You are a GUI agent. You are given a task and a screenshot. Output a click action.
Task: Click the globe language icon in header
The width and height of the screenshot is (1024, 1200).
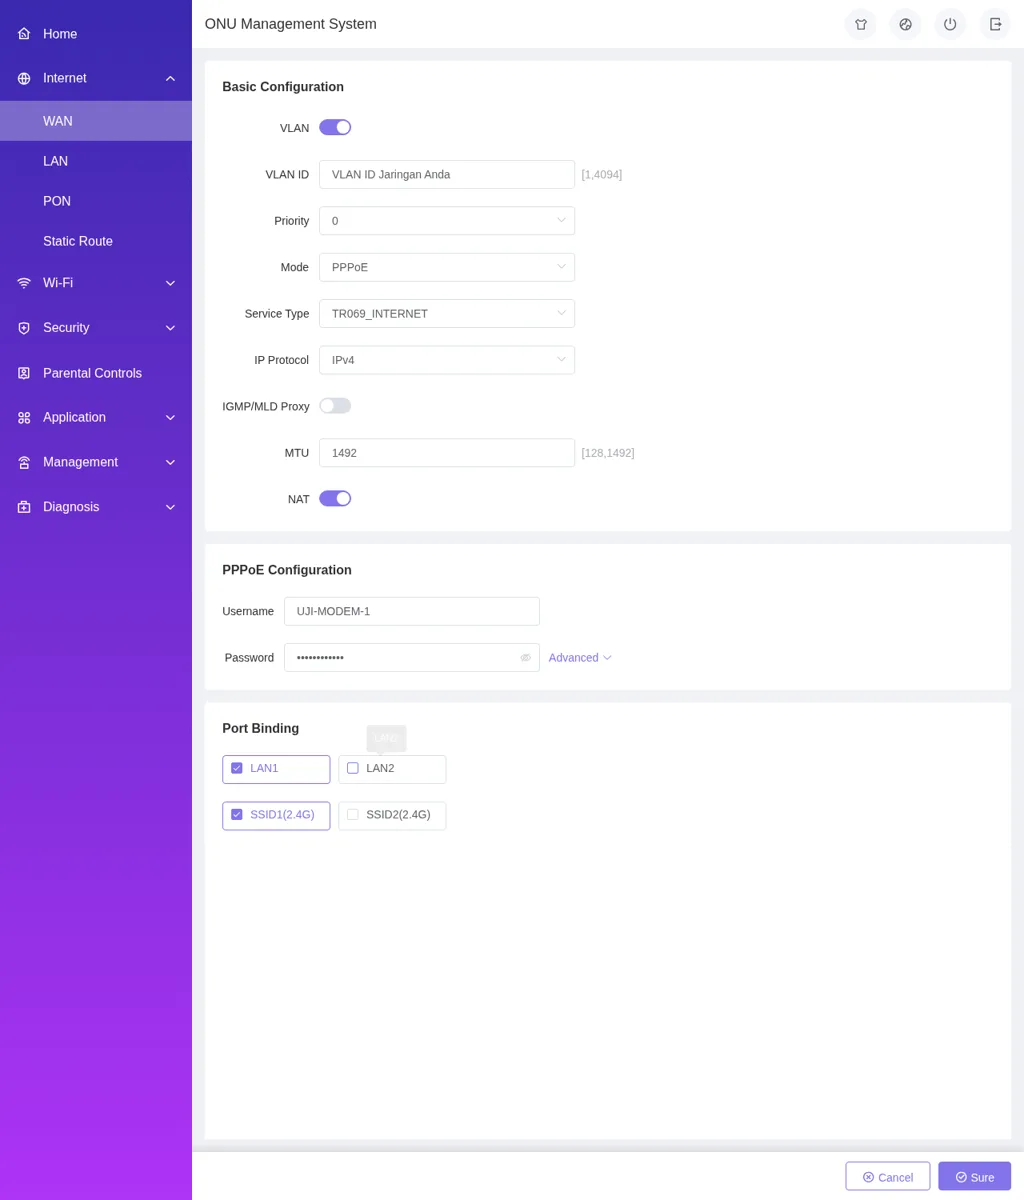[906, 24]
